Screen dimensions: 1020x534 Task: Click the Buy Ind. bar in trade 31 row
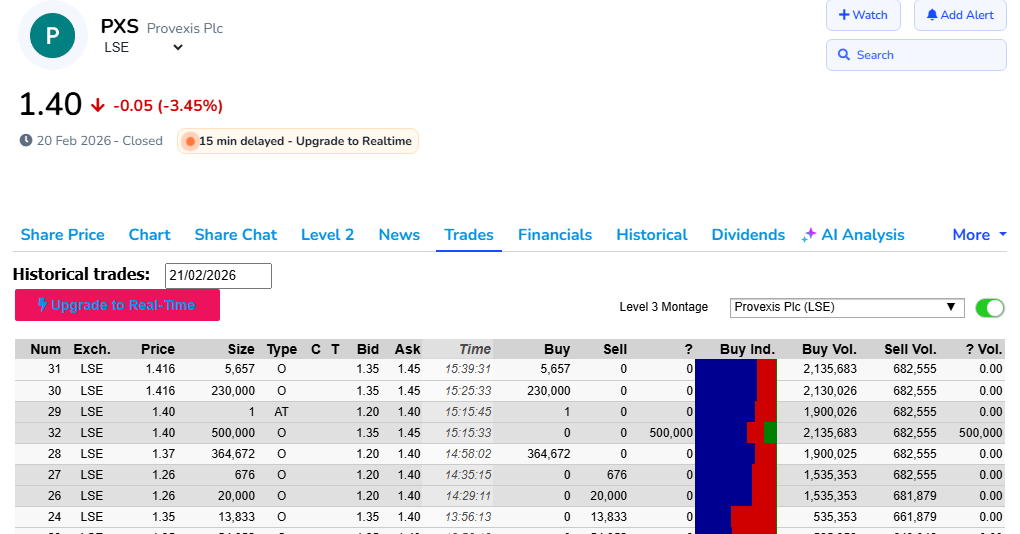tap(736, 369)
